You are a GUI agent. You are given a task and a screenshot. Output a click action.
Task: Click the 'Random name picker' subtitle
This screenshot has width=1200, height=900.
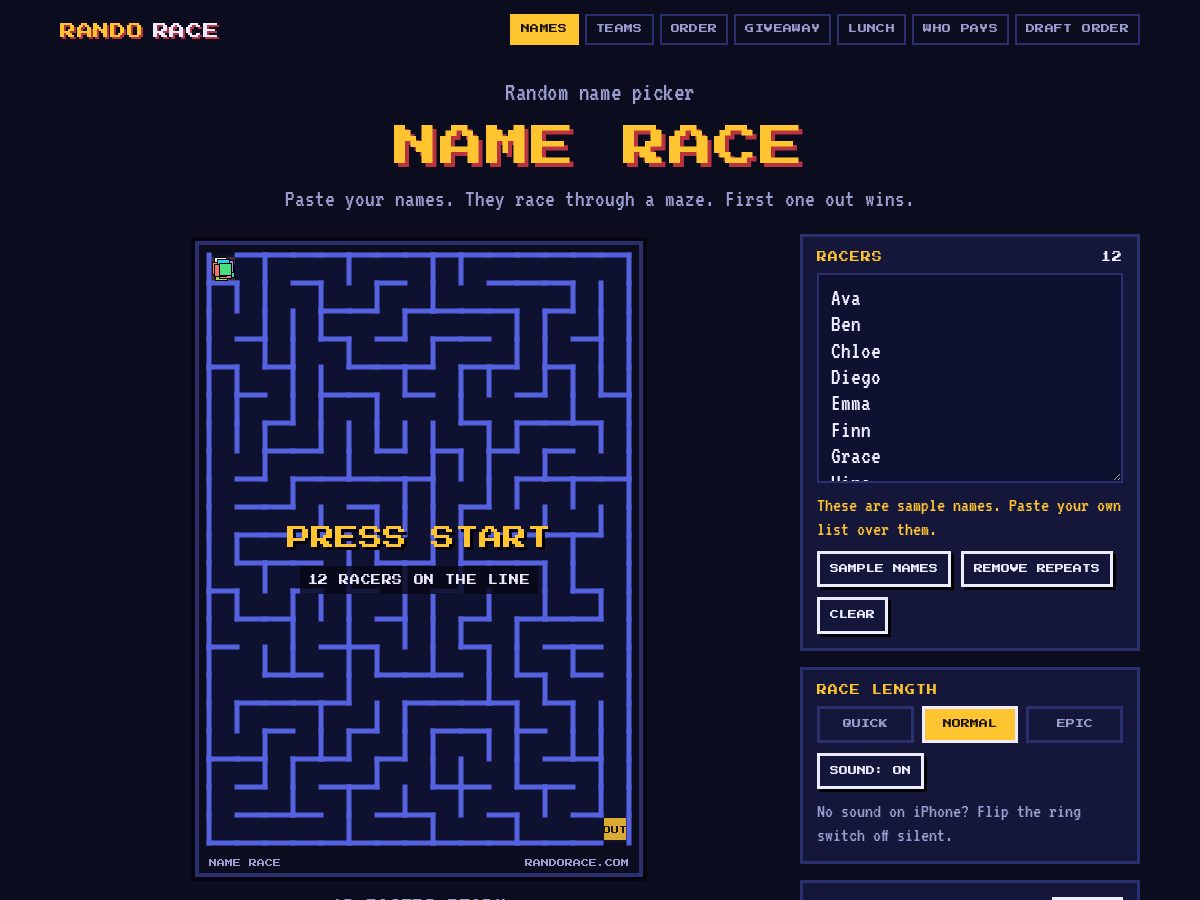click(x=599, y=93)
